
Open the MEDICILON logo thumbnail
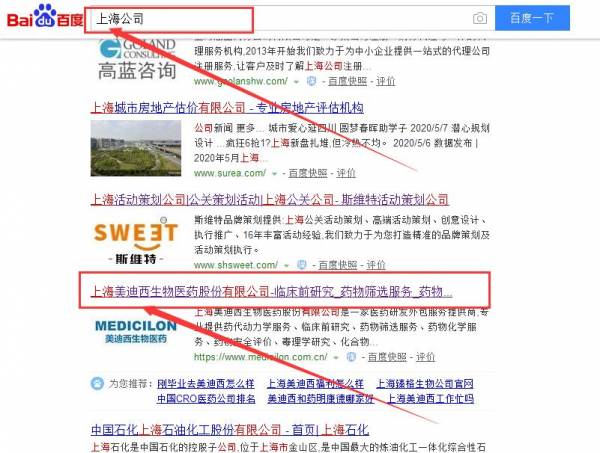(136, 332)
